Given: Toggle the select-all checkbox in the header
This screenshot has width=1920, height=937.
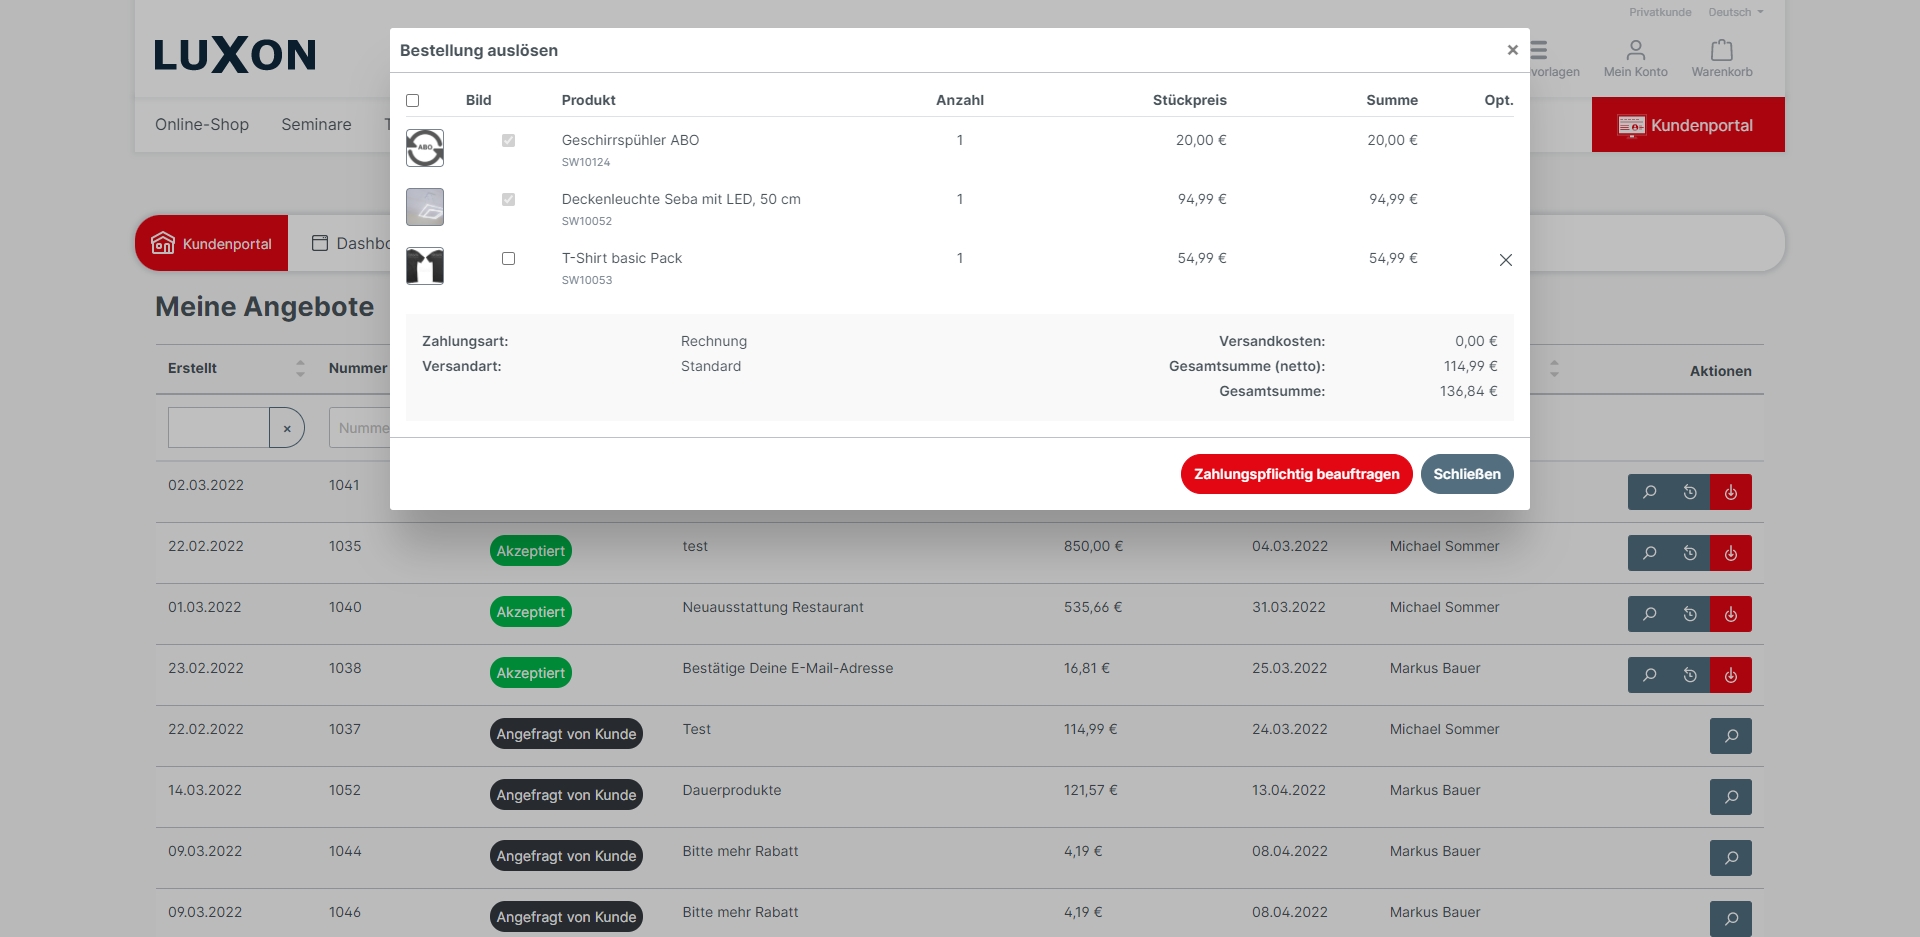Looking at the screenshot, I should 412,100.
